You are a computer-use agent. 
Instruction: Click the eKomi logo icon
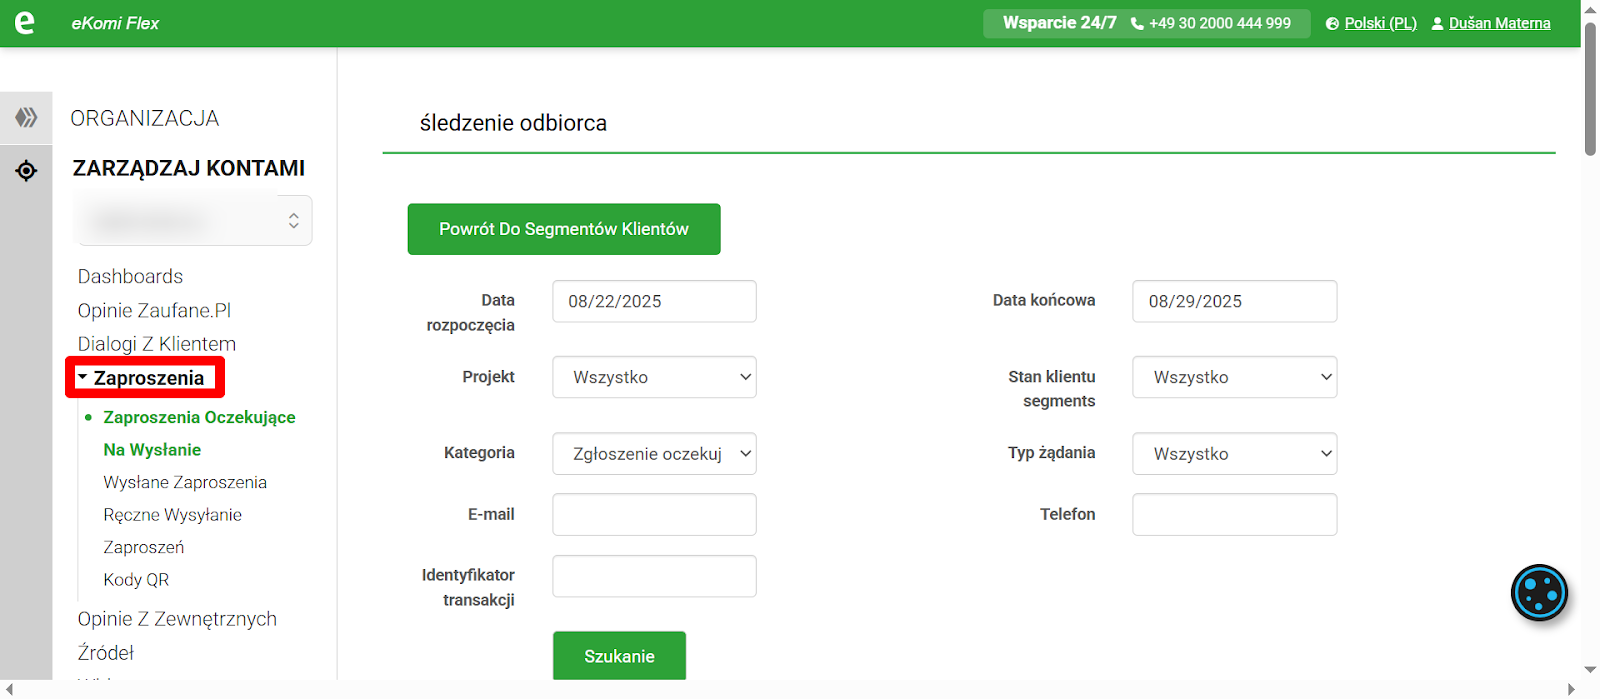pos(25,23)
